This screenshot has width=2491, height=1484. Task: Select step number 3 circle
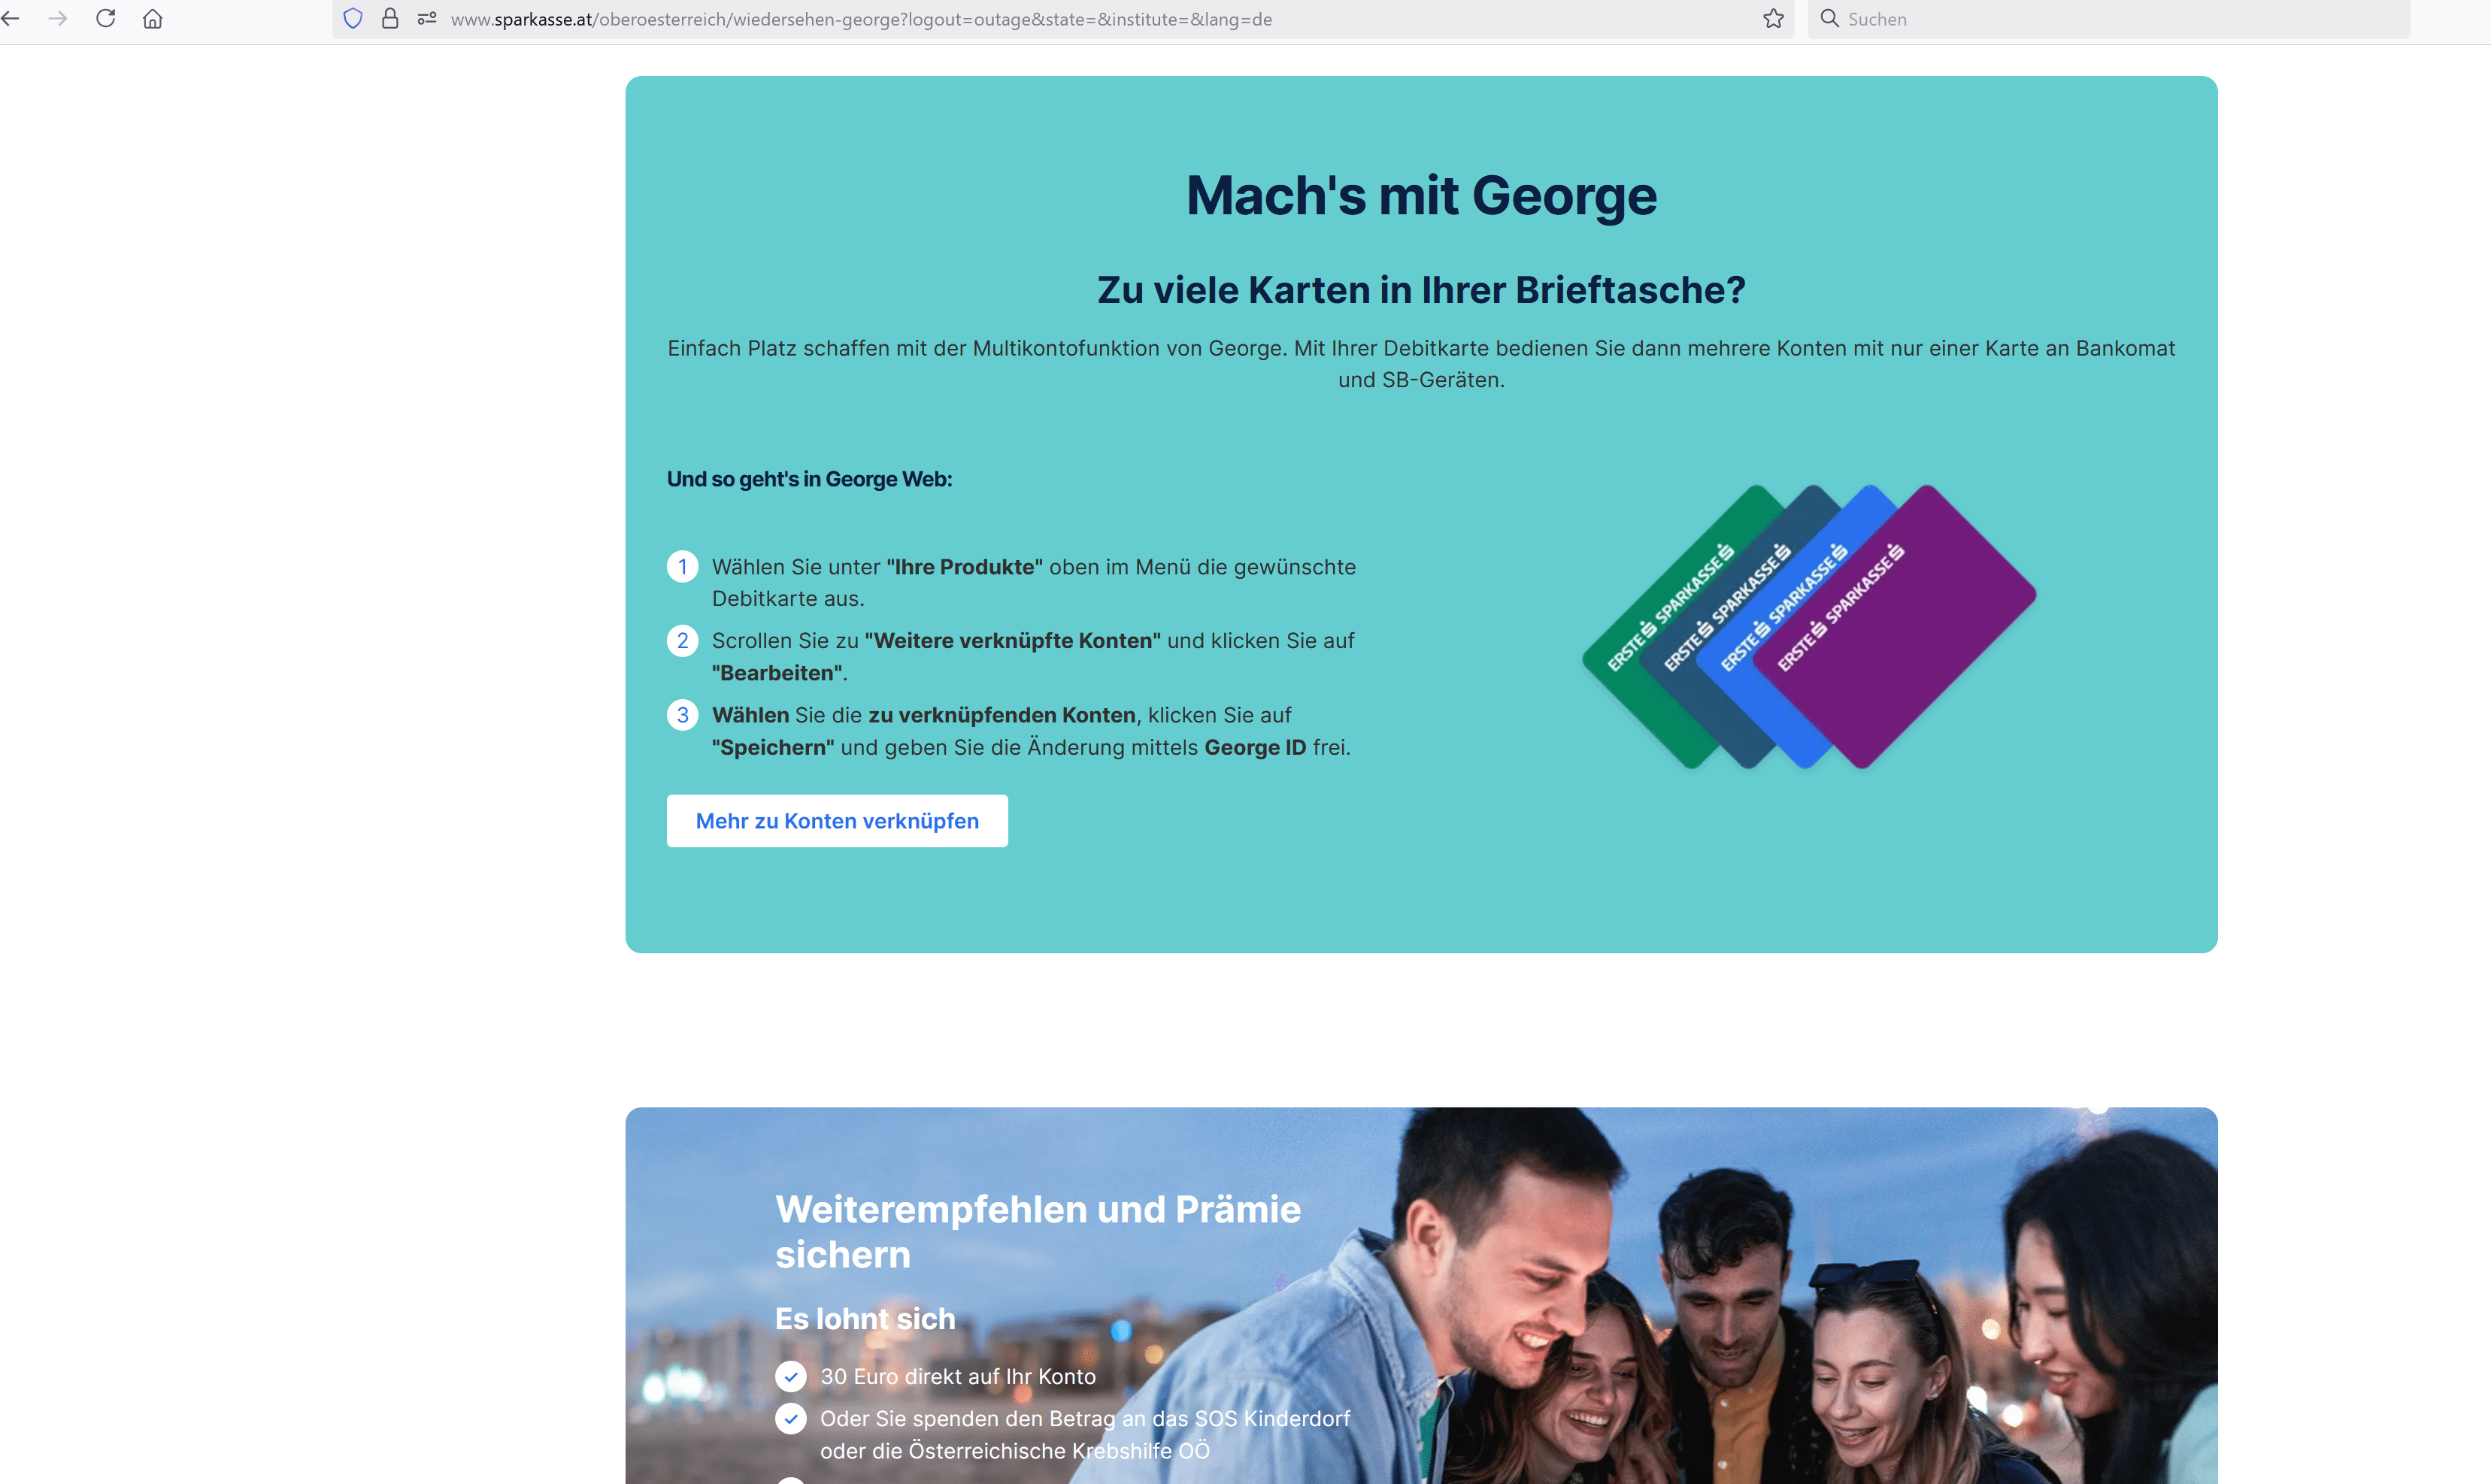[x=683, y=715]
